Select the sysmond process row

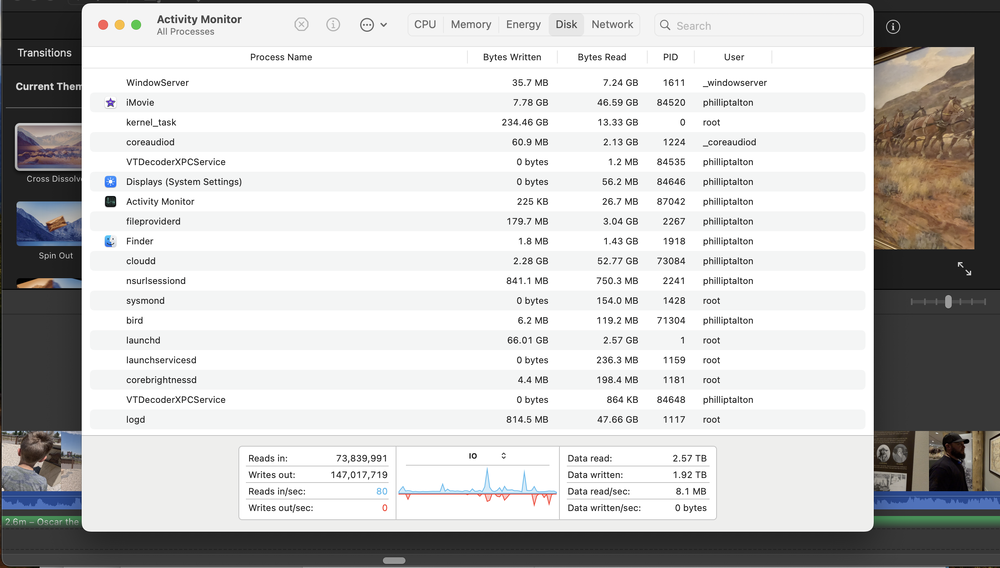[x=478, y=300]
